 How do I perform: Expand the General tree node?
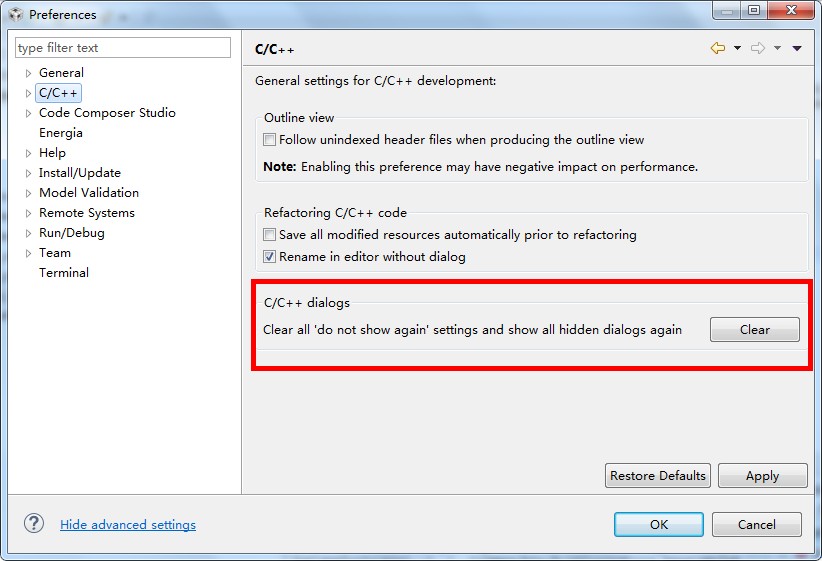(28, 73)
